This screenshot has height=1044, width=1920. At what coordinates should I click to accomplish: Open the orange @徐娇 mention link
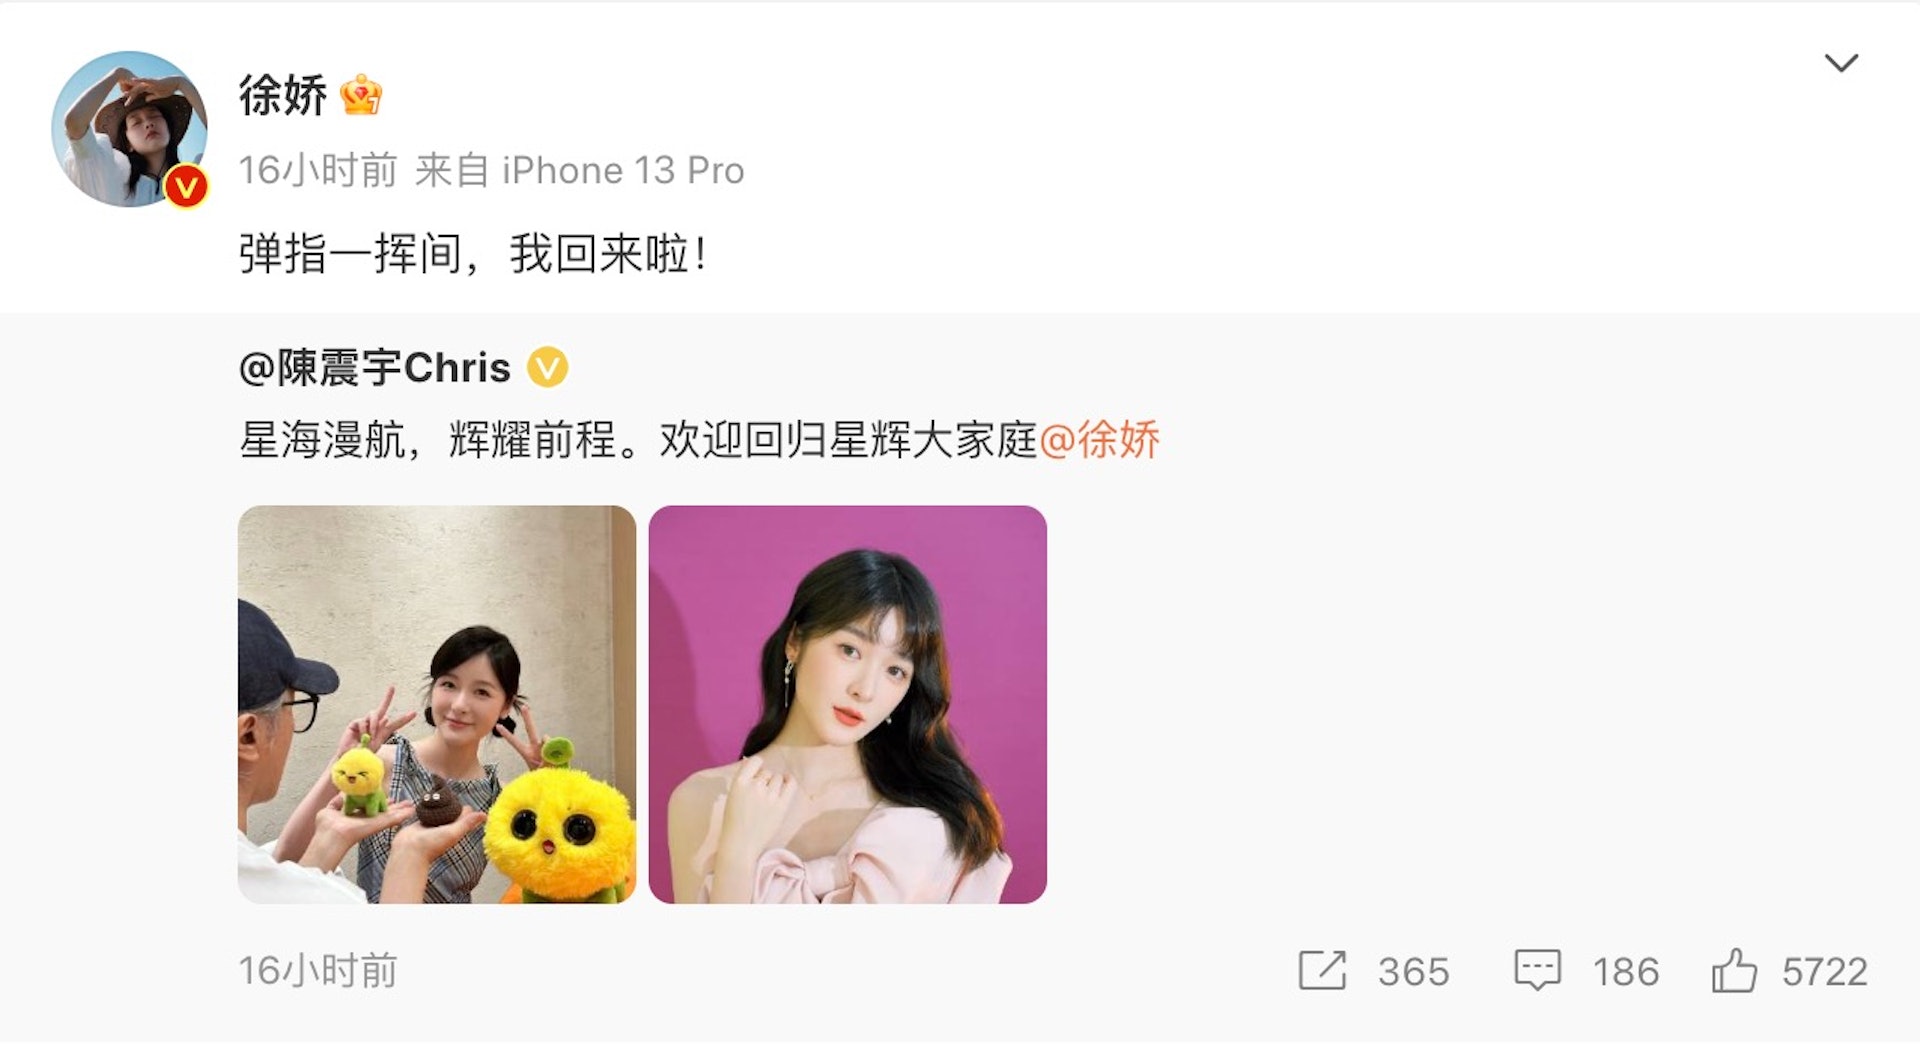[1100, 440]
